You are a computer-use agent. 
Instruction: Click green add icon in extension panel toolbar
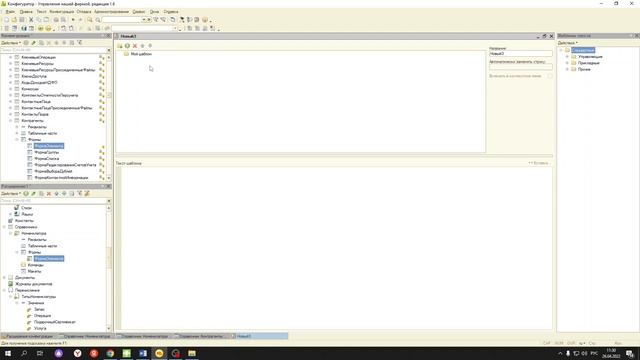pyautogui.click(x=26, y=193)
